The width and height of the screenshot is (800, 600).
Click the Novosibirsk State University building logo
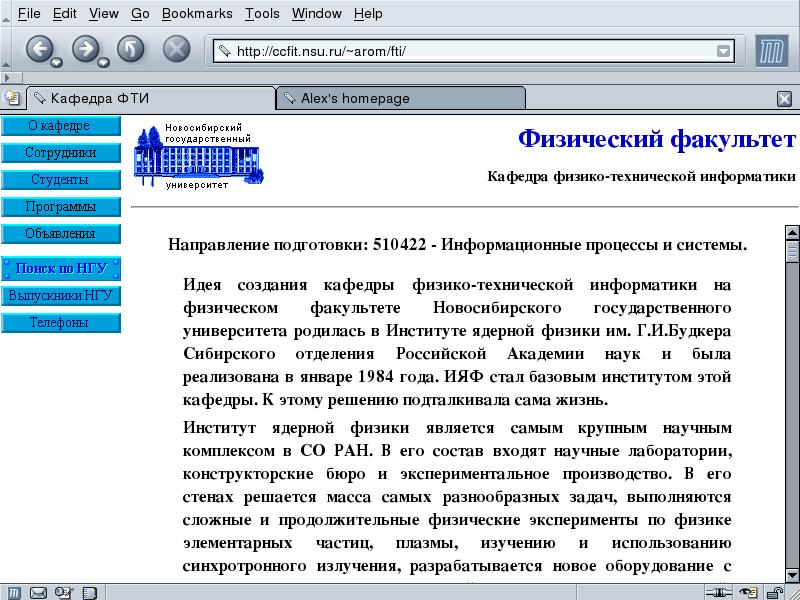coord(199,156)
